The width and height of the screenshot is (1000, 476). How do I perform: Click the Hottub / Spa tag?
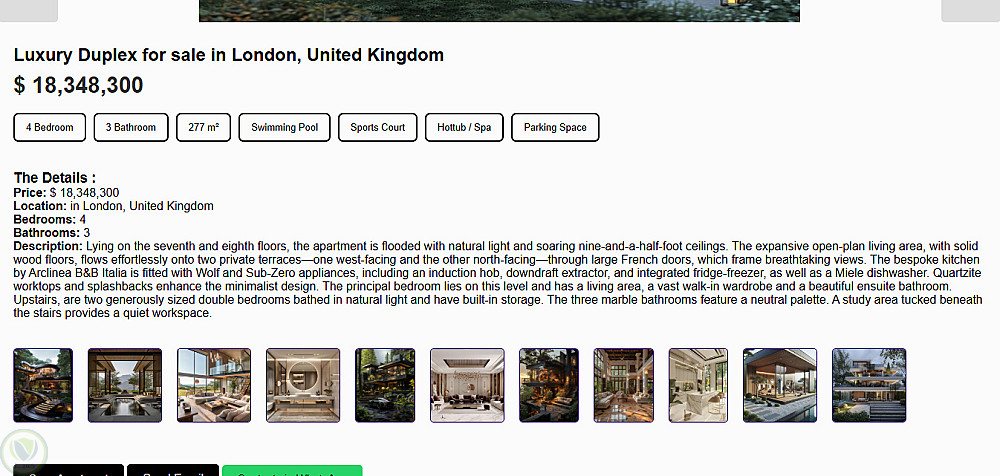(464, 128)
